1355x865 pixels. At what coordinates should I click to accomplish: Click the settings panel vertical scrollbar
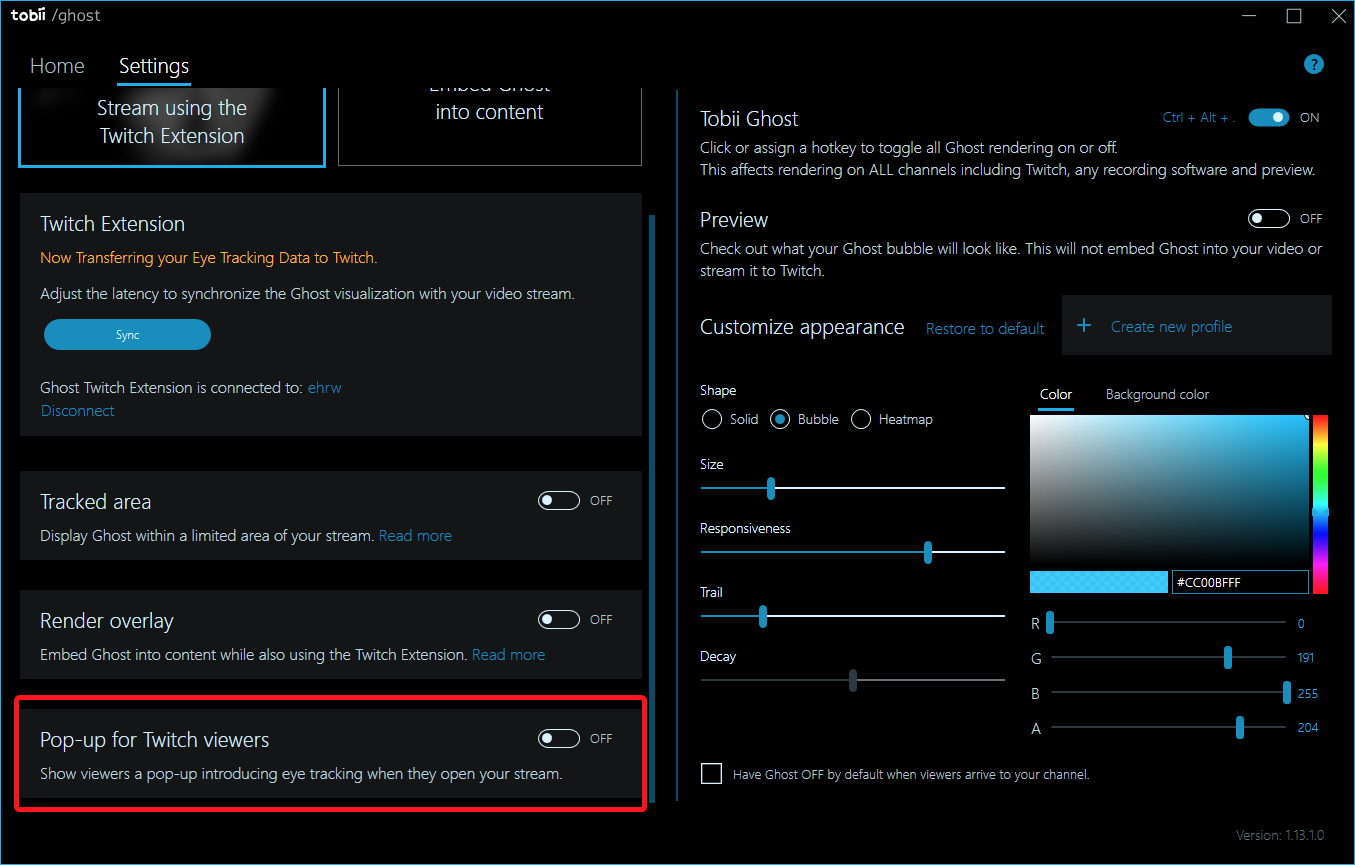coord(653,507)
